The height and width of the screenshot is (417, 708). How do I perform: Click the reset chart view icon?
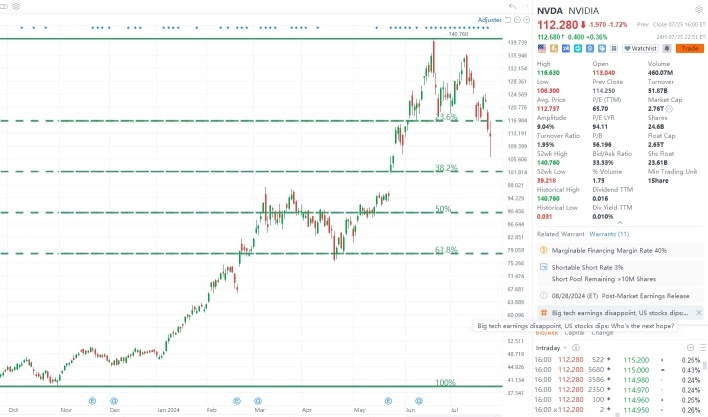tap(508, 20)
